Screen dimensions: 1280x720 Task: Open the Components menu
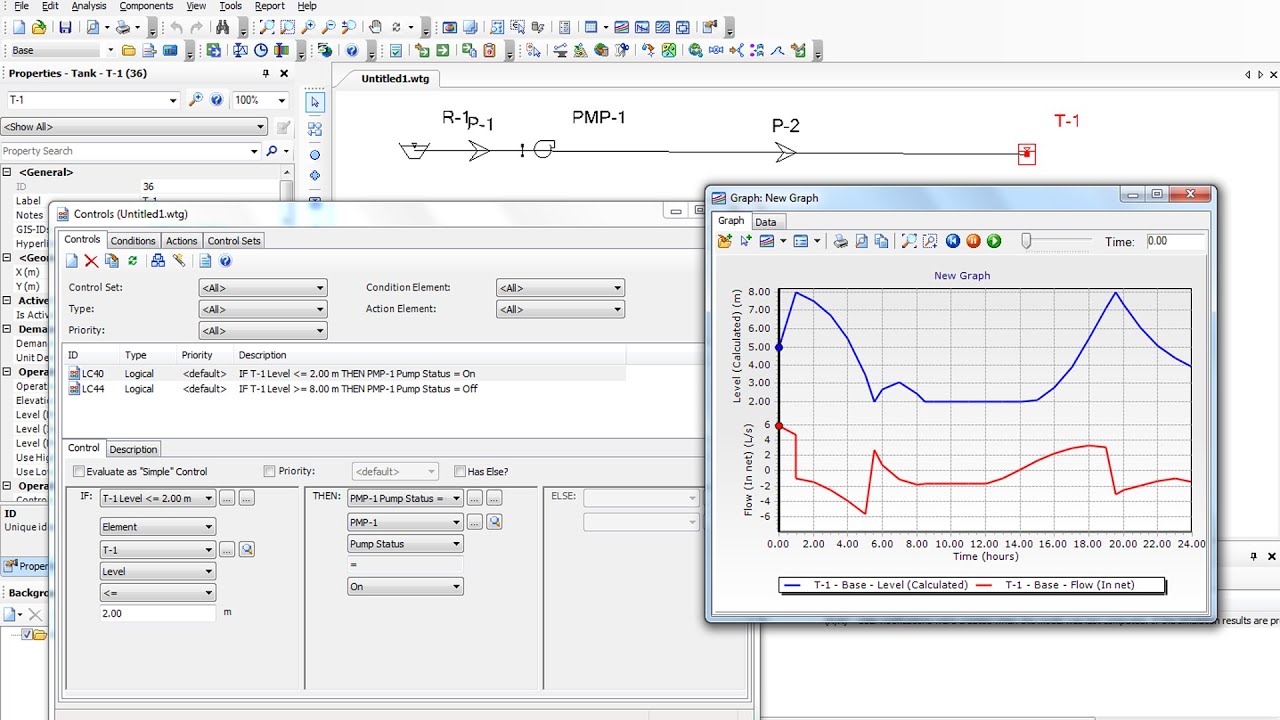pos(146,6)
